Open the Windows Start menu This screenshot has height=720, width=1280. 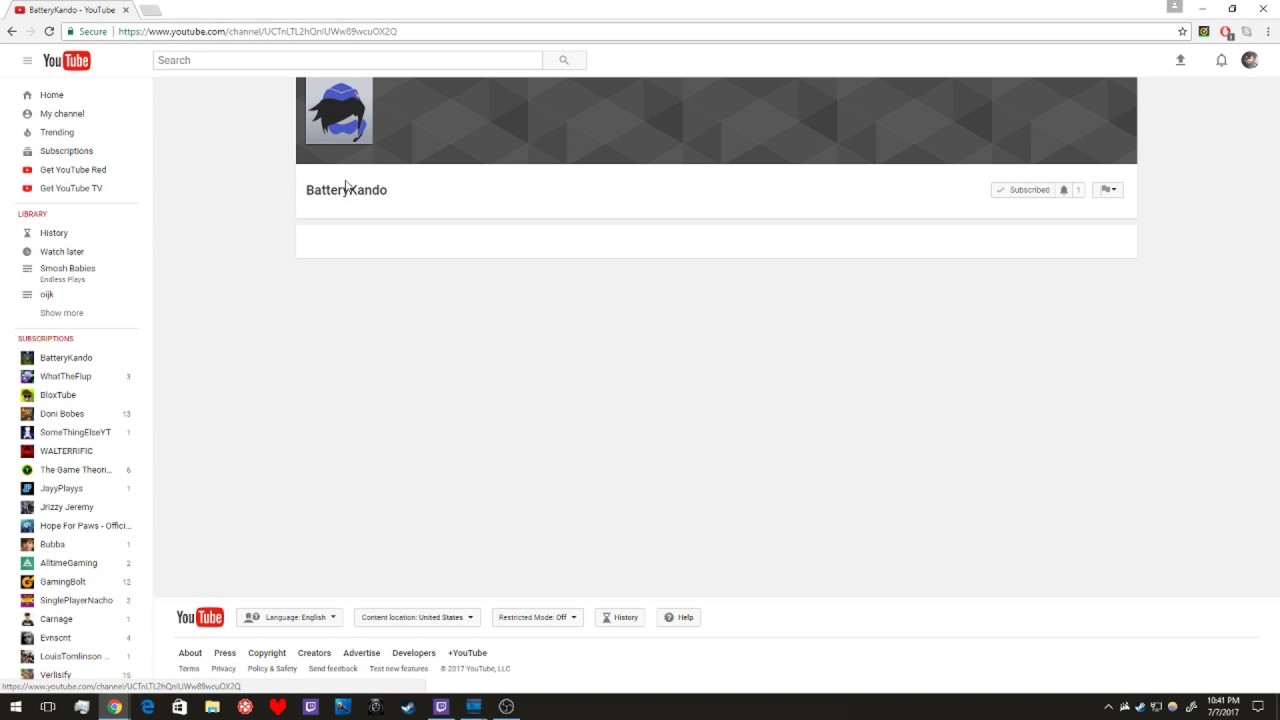(16, 707)
